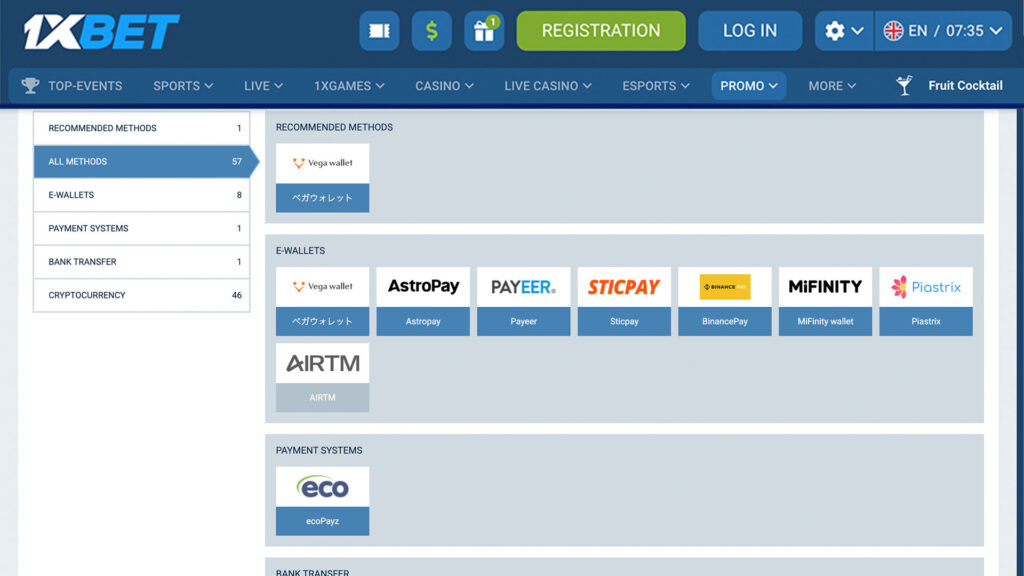
Task: Open the bet slip ticket icon
Action: [x=379, y=31]
